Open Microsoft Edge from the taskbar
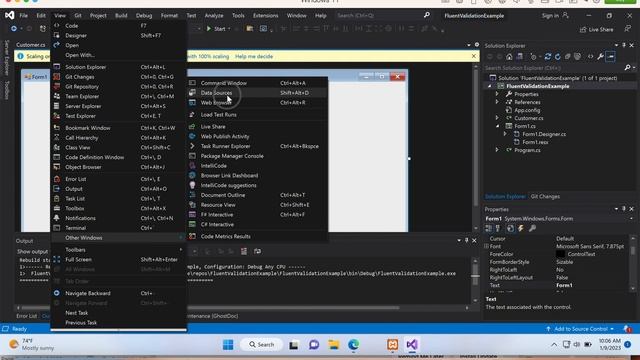Screen dimensions: 640x360 pyautogui.click(x=353, y=345)
